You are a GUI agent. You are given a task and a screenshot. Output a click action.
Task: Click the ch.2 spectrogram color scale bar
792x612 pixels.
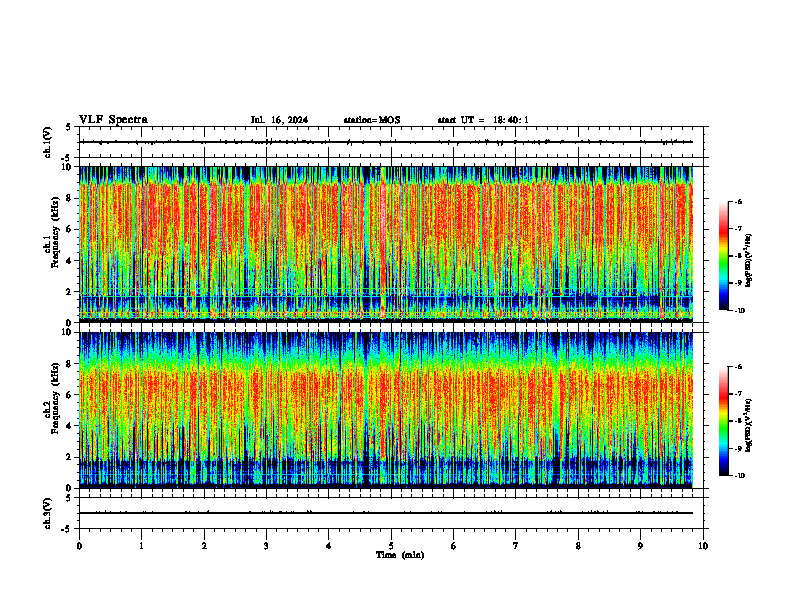723,421
